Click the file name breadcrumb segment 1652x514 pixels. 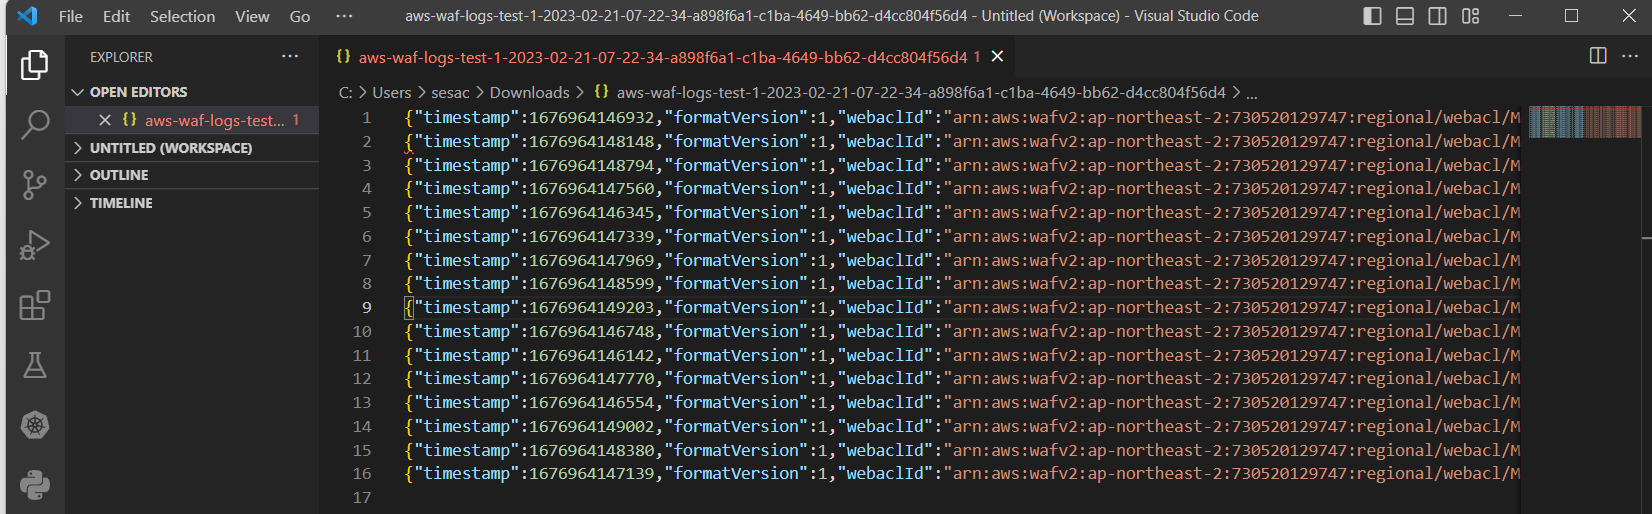921,92
